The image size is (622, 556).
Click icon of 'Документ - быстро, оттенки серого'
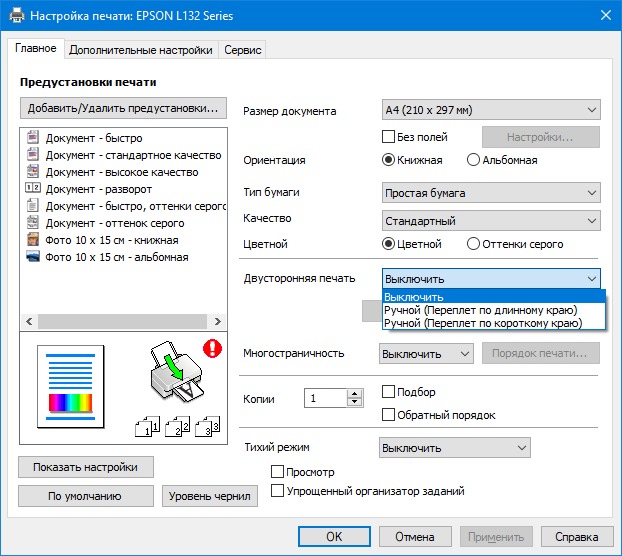(33, 205)
